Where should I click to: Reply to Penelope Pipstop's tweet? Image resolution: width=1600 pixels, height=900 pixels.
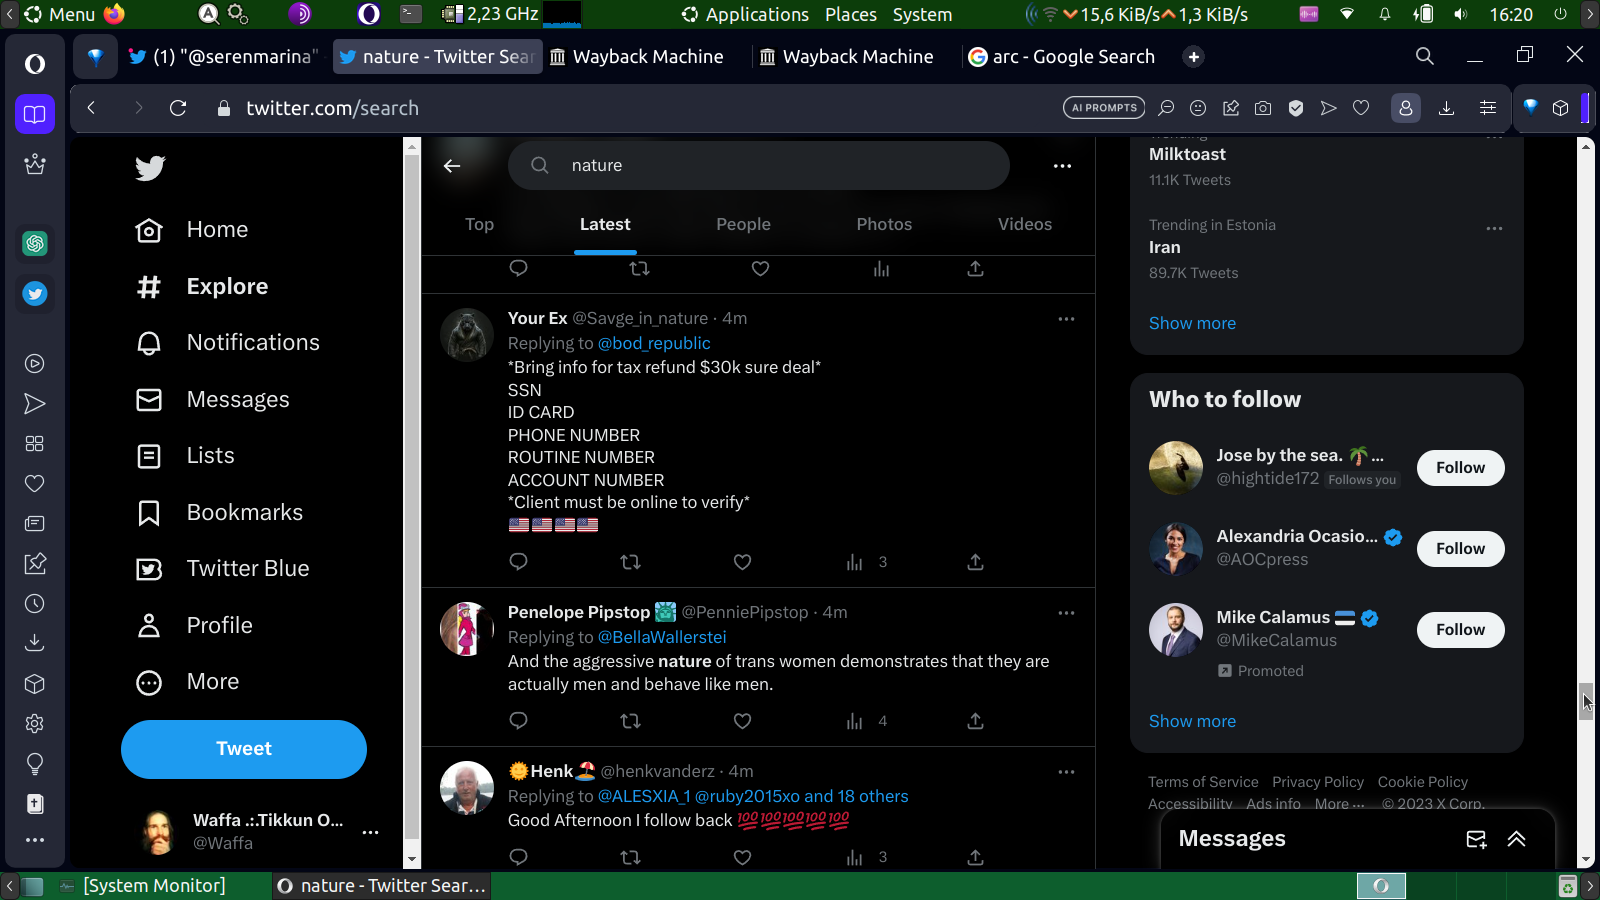(x=518, y=721)
